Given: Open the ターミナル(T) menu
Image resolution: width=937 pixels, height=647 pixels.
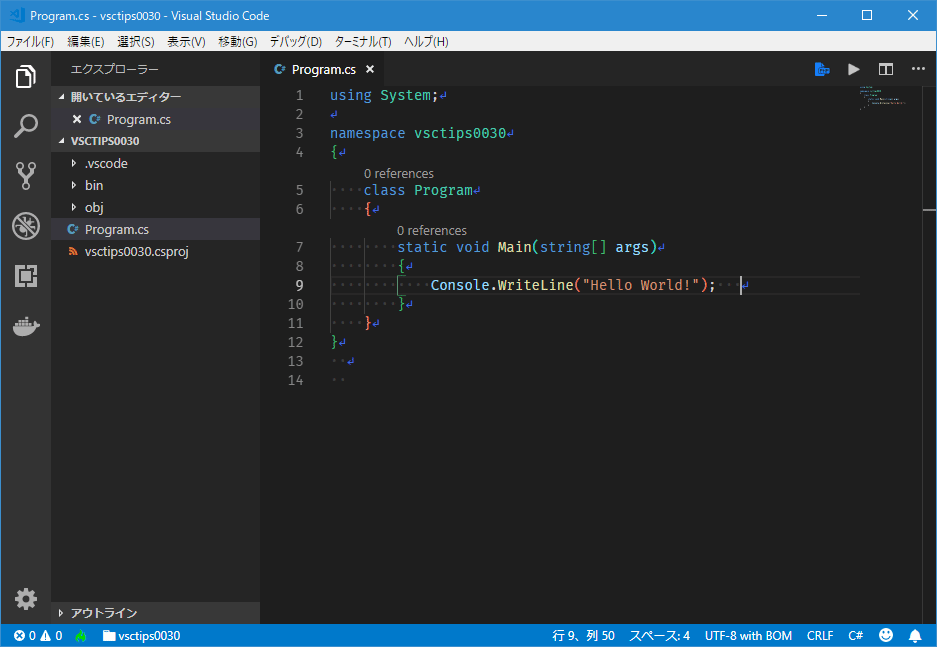Looking at the screenshot, I should point(363,41).
